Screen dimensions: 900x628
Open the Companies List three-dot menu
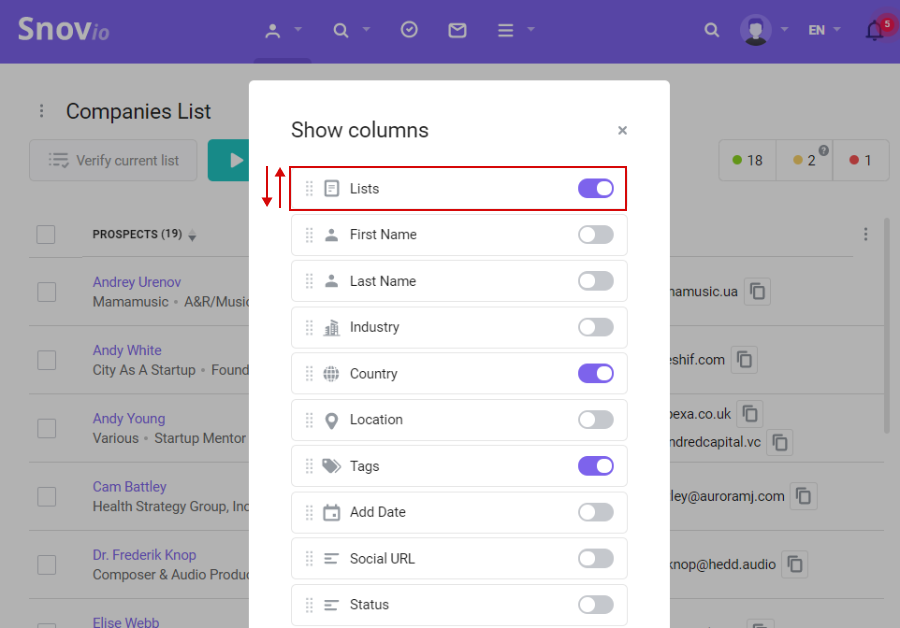41,111
